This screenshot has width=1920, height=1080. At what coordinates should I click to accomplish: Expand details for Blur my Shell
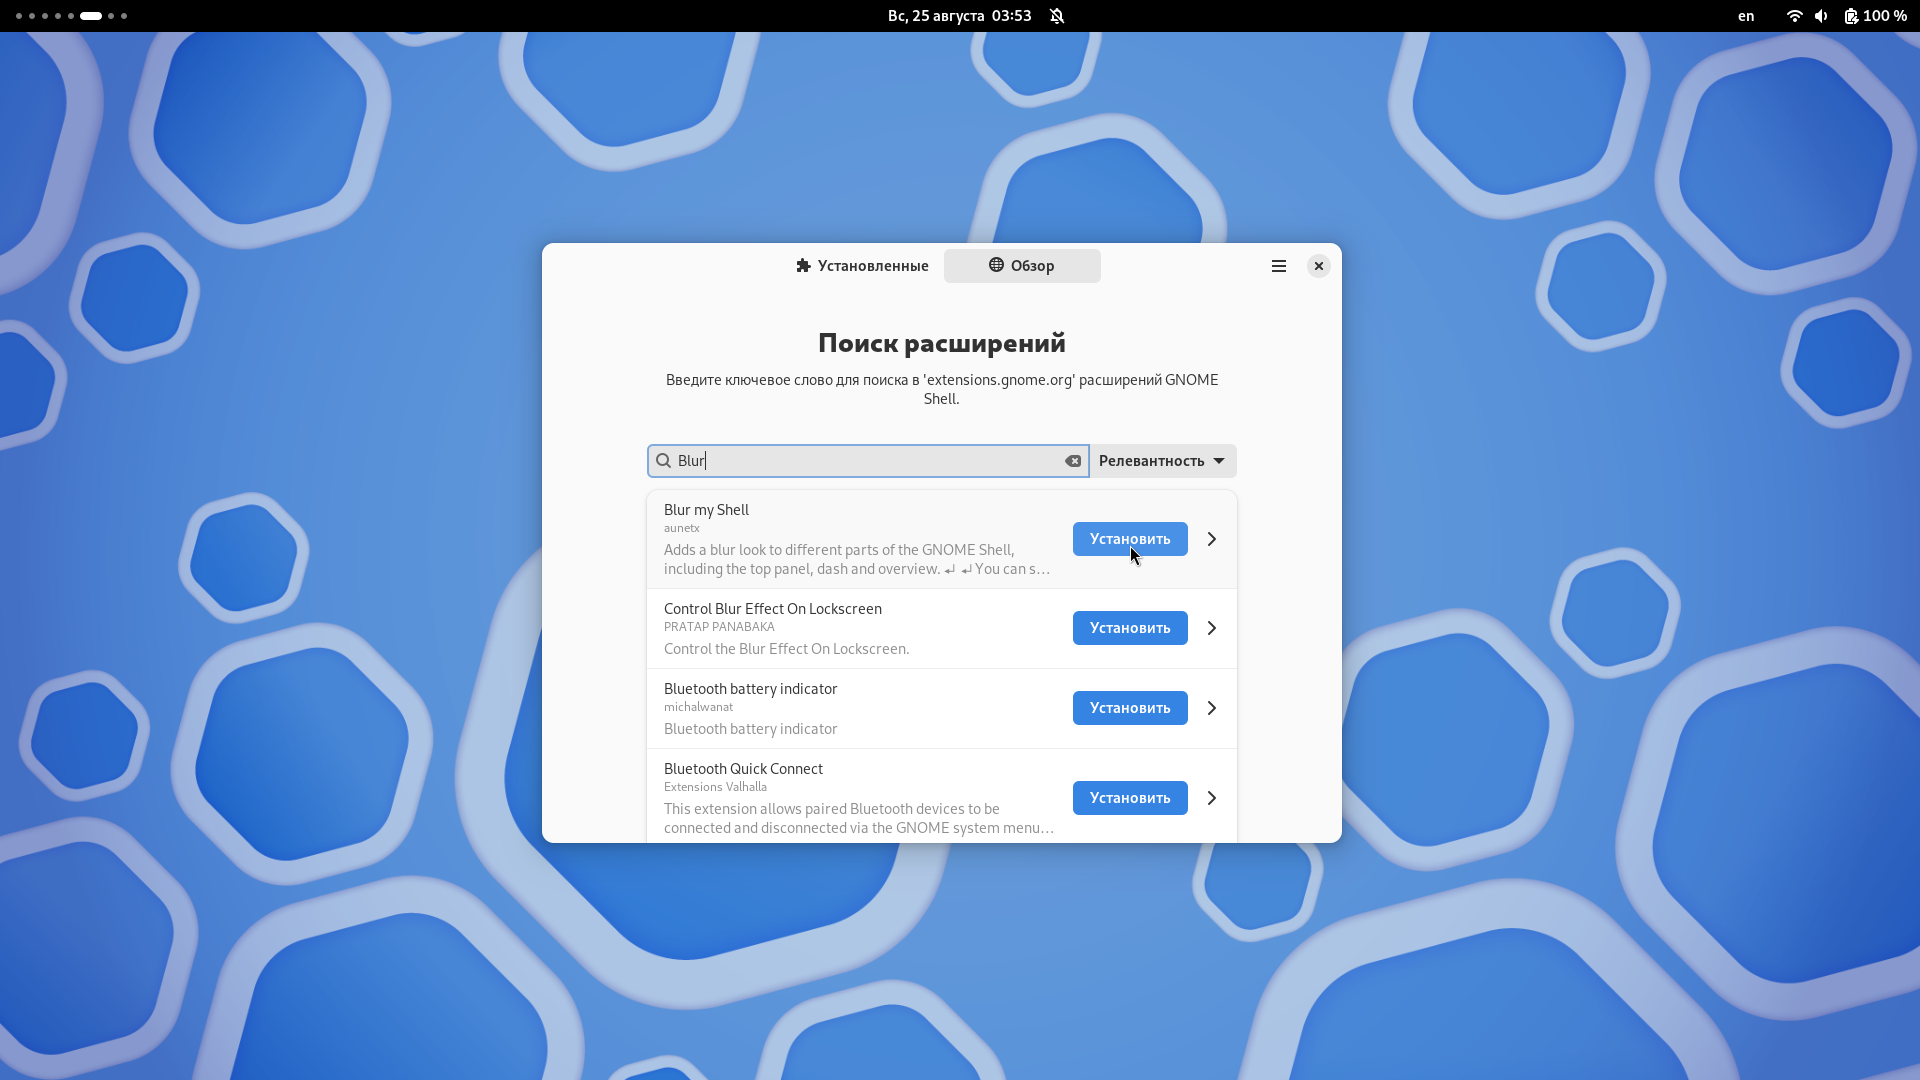click(1211, 539)
